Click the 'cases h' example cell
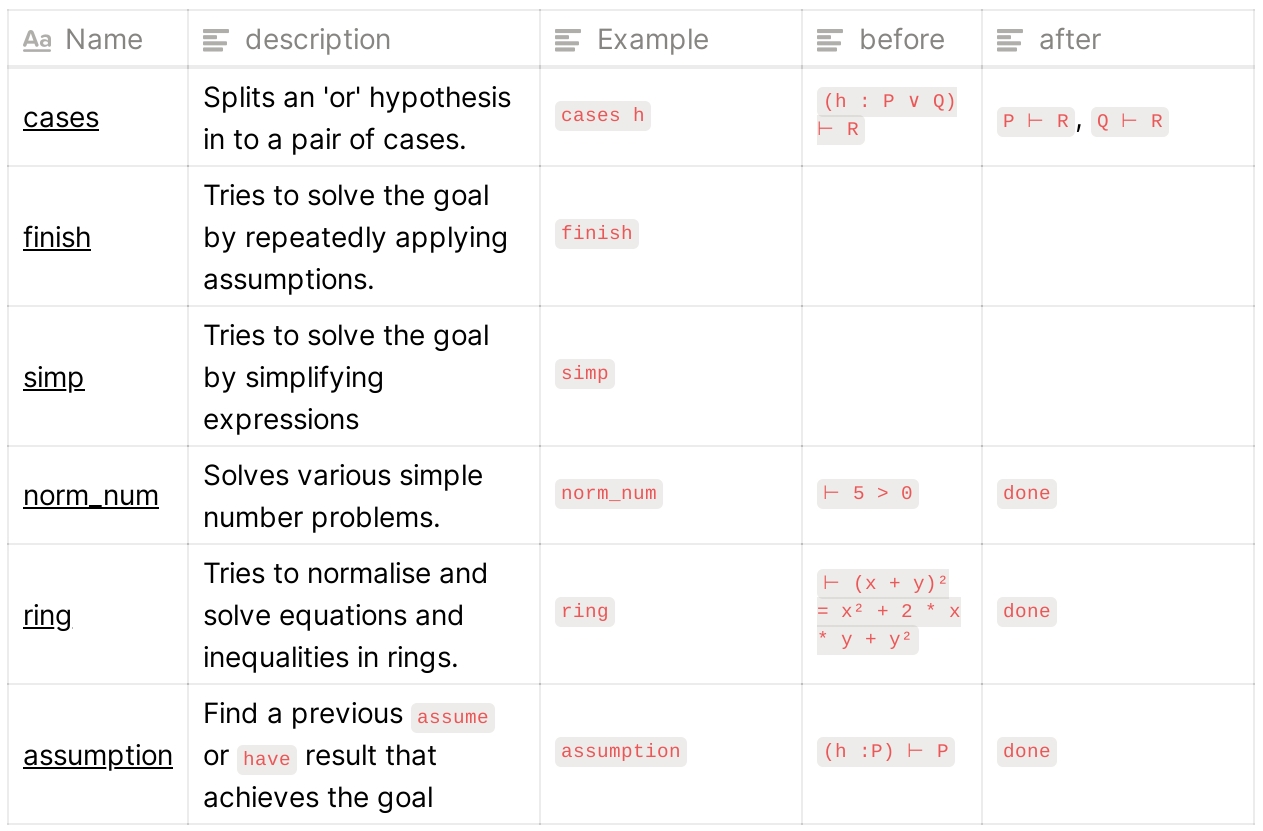 pyautogui.click(x=603, y=116)
